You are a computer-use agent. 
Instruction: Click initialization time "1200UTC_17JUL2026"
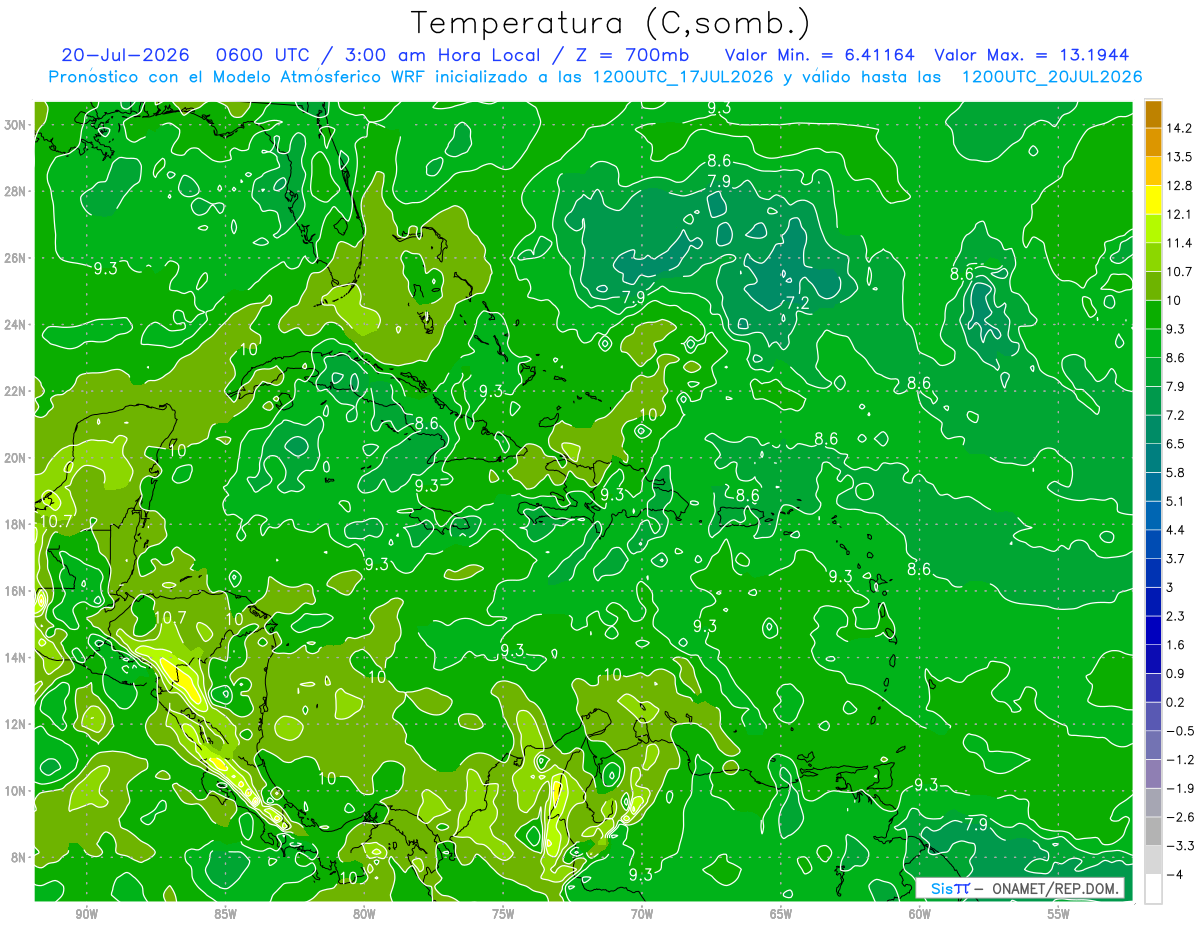(684, 77)
